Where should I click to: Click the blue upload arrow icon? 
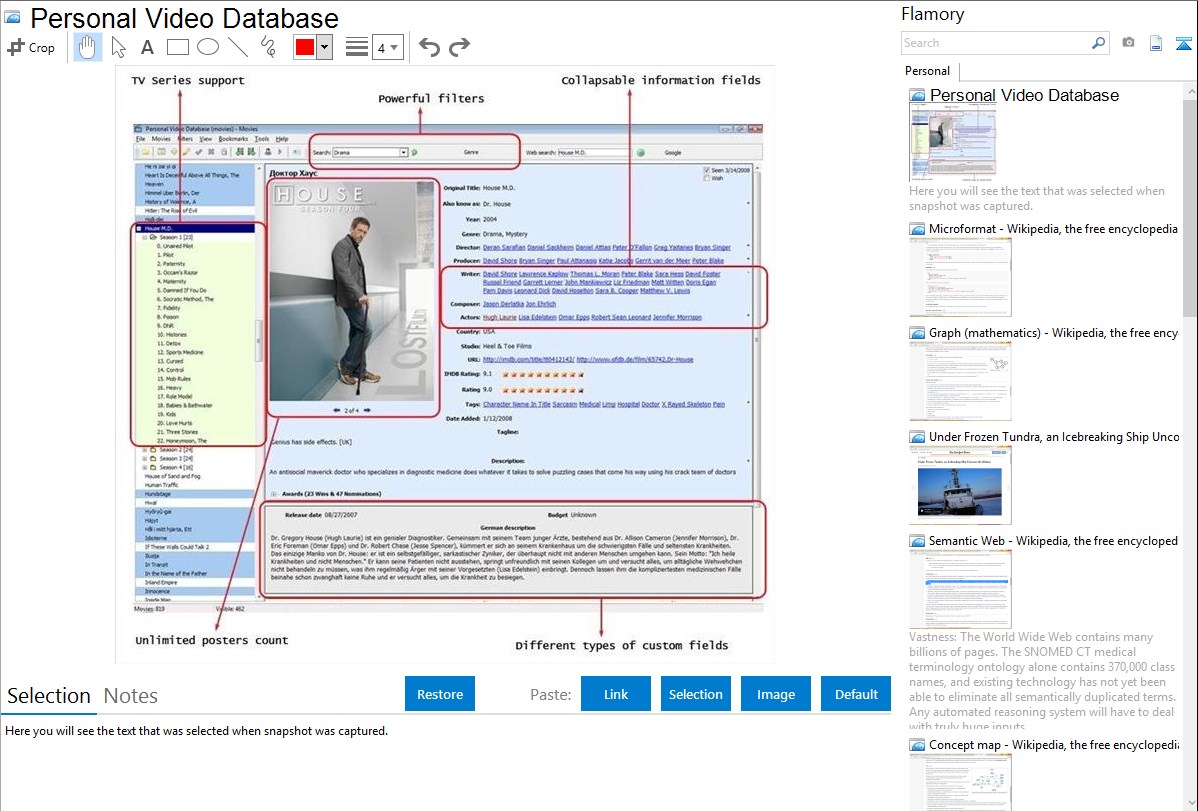[x=1183, y=44]
